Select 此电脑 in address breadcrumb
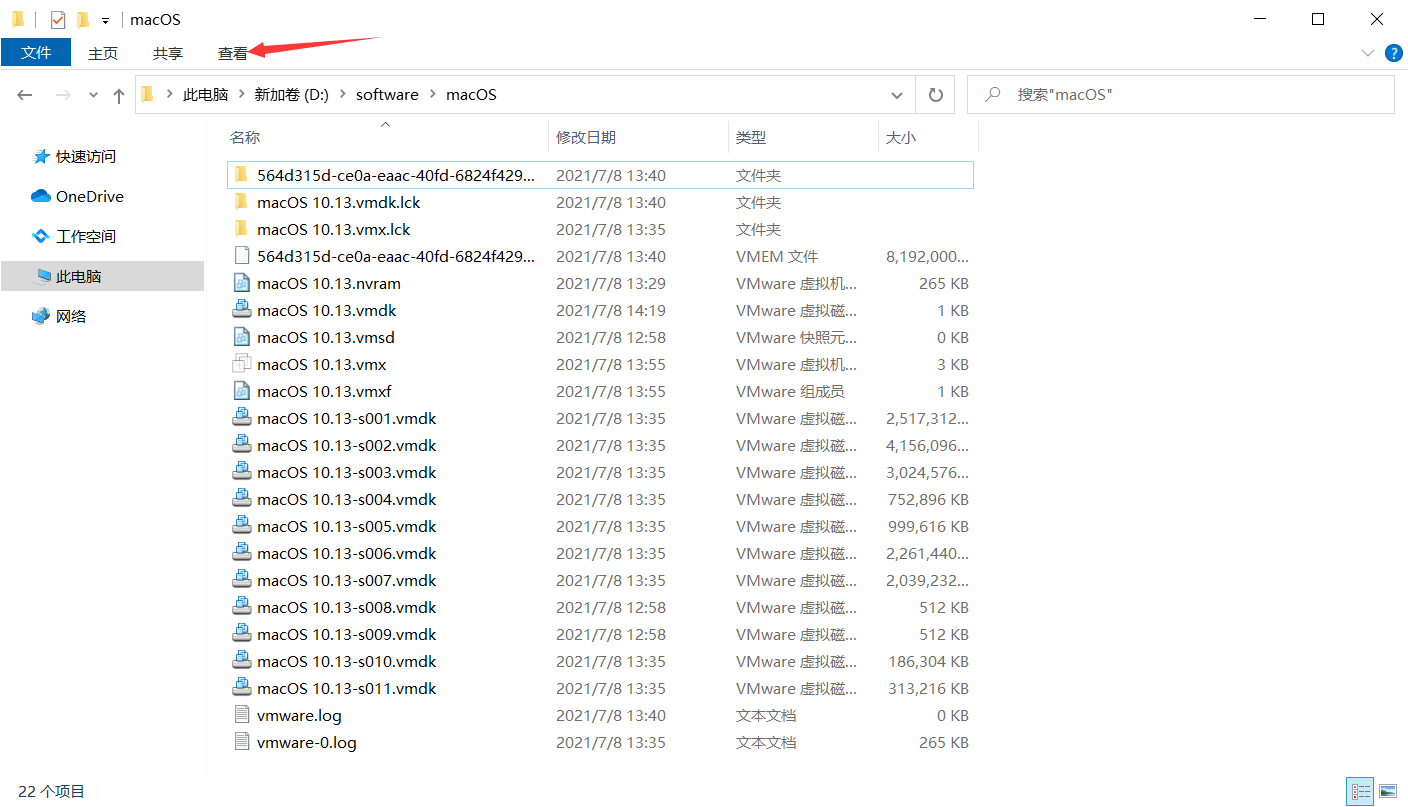 (x=205, y=95)
